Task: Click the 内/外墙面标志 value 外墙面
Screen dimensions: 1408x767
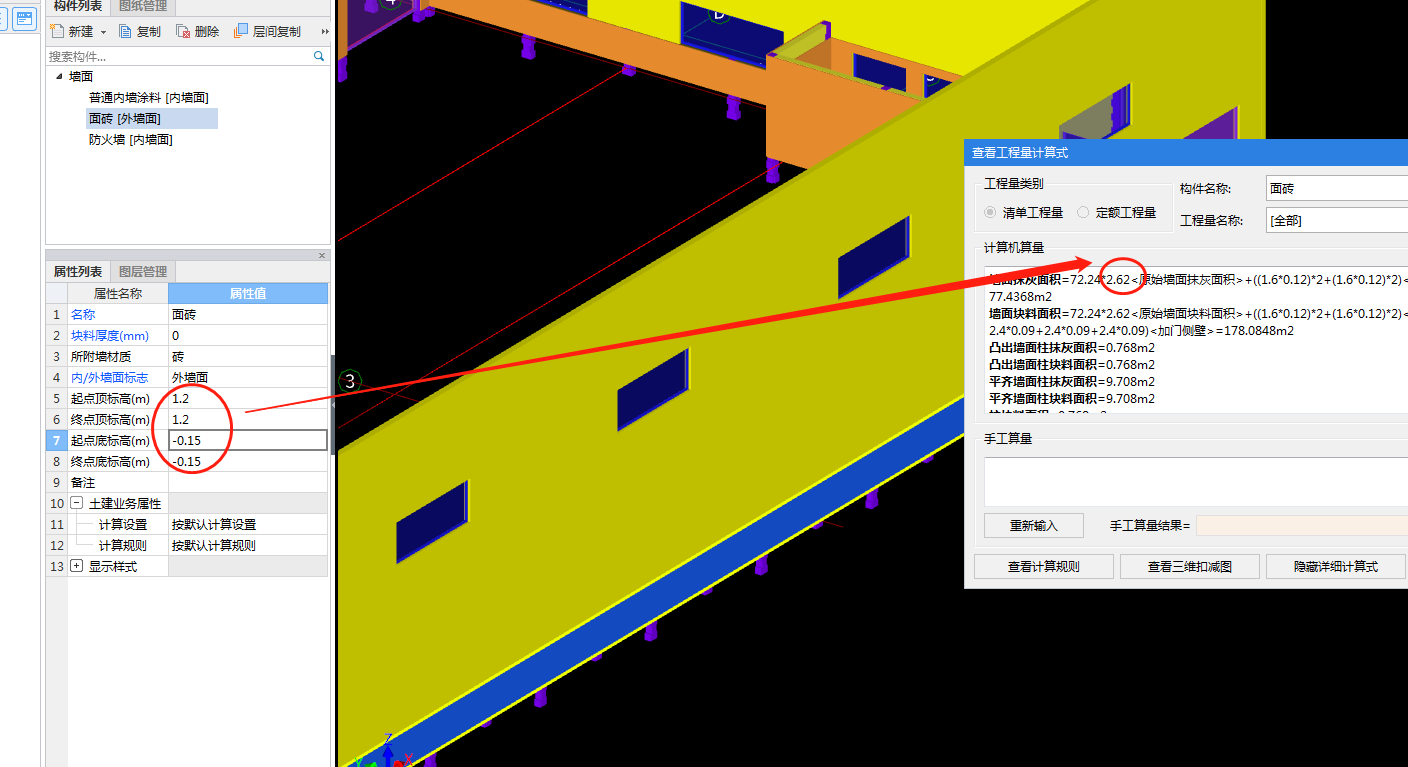Action: 248,377
